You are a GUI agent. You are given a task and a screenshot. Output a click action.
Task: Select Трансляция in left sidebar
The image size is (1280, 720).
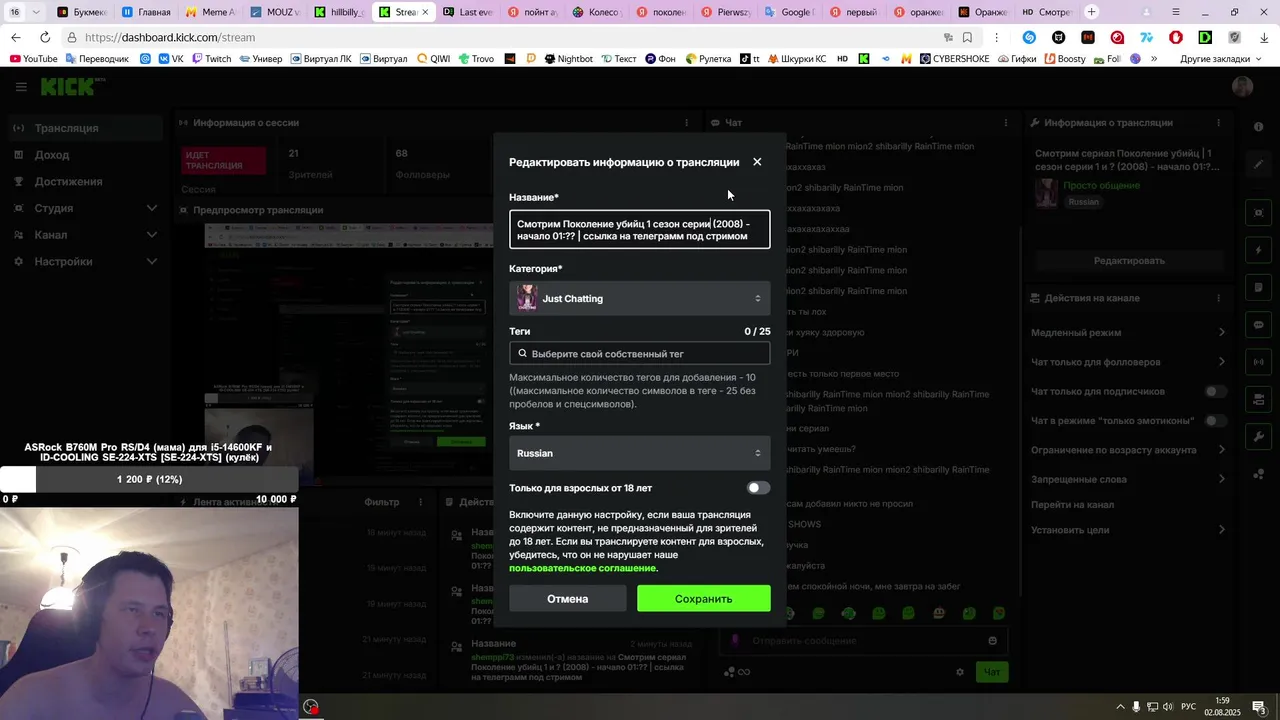coord(85,128)
